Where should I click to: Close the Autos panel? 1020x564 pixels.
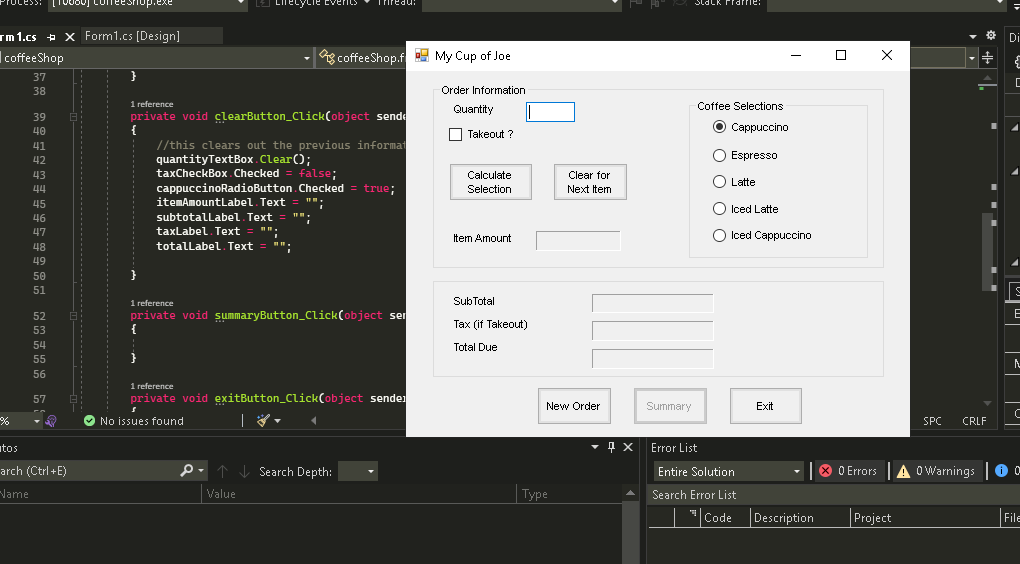628,447
